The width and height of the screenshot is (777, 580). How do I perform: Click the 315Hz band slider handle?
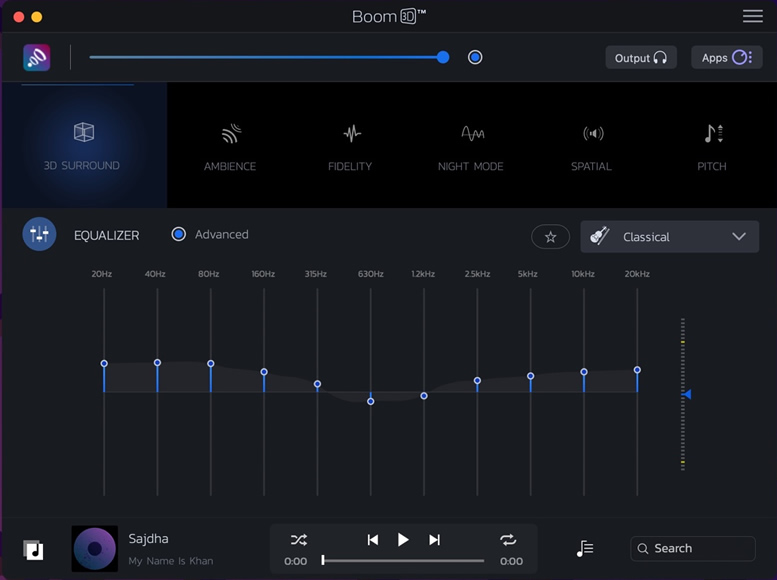(x=318, y=384)
